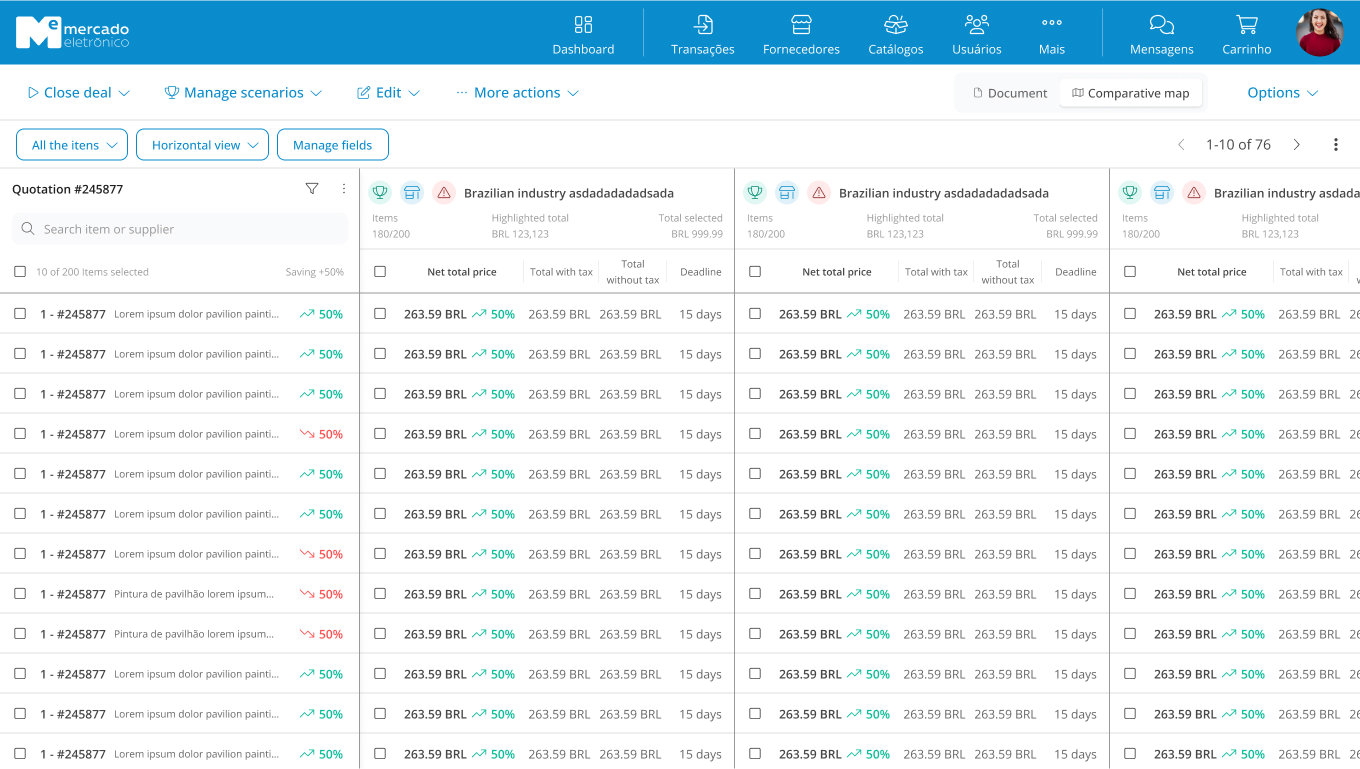
Task: Click the search magnifier icon
Action: [28, 229]
